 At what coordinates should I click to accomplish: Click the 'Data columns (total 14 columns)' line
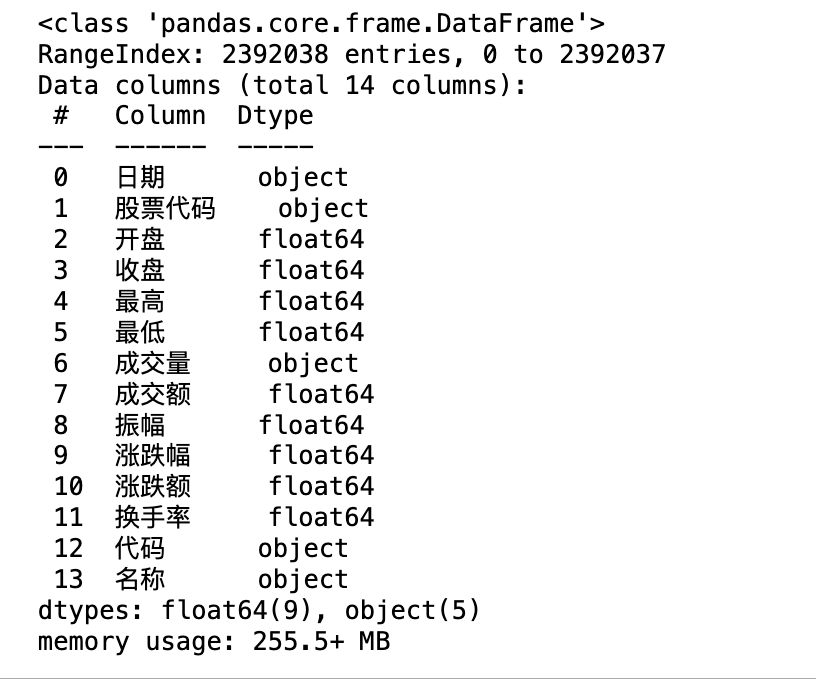coord(281,84)
